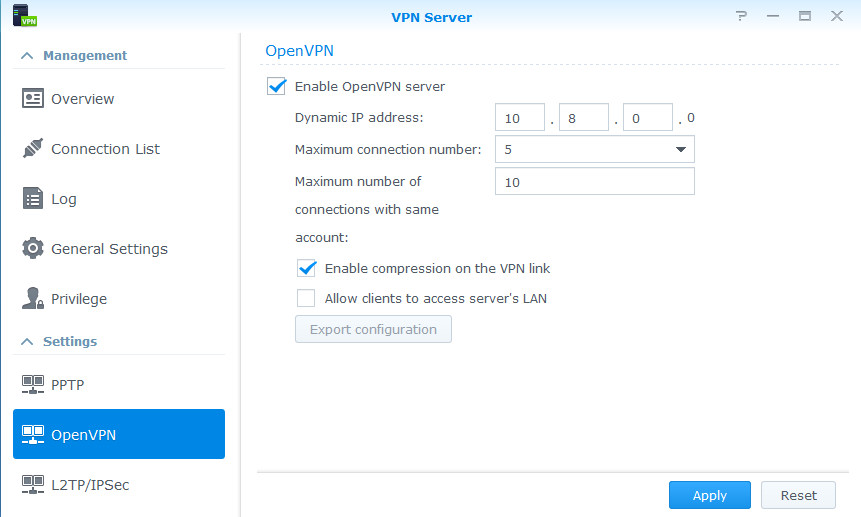The image size is (861, 517).
Task: Collapse the Management section
Action: coord(27,55)
